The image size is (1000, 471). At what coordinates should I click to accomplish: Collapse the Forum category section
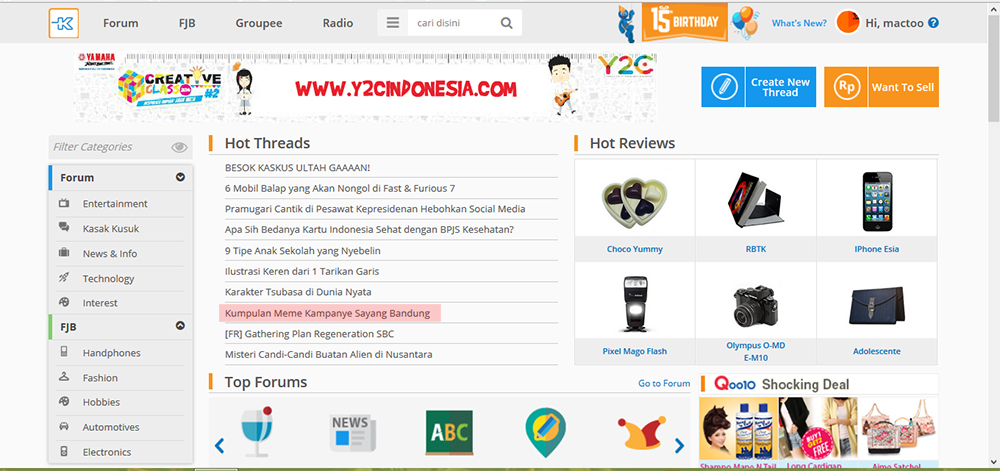click(180, 177)
